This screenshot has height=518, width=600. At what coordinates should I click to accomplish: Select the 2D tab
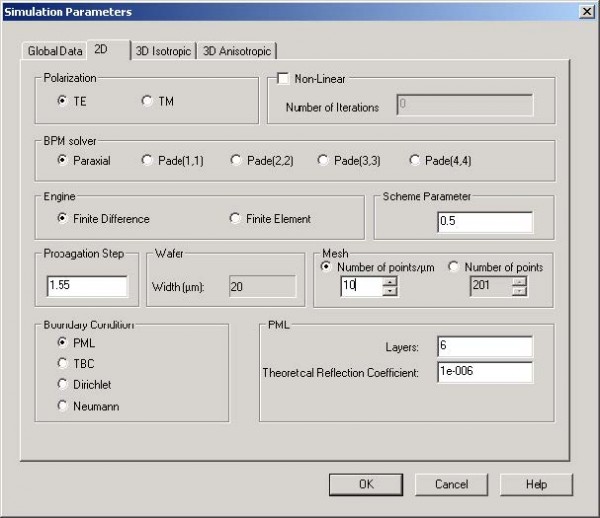point(109,49)
